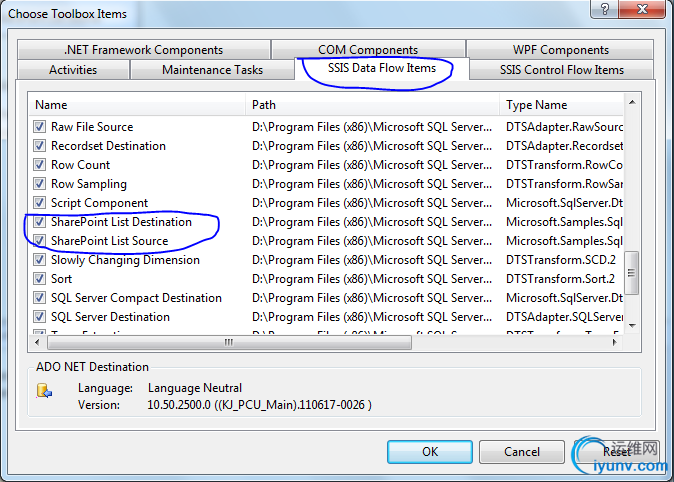Switch to .NET Framework Components tab

144,50
